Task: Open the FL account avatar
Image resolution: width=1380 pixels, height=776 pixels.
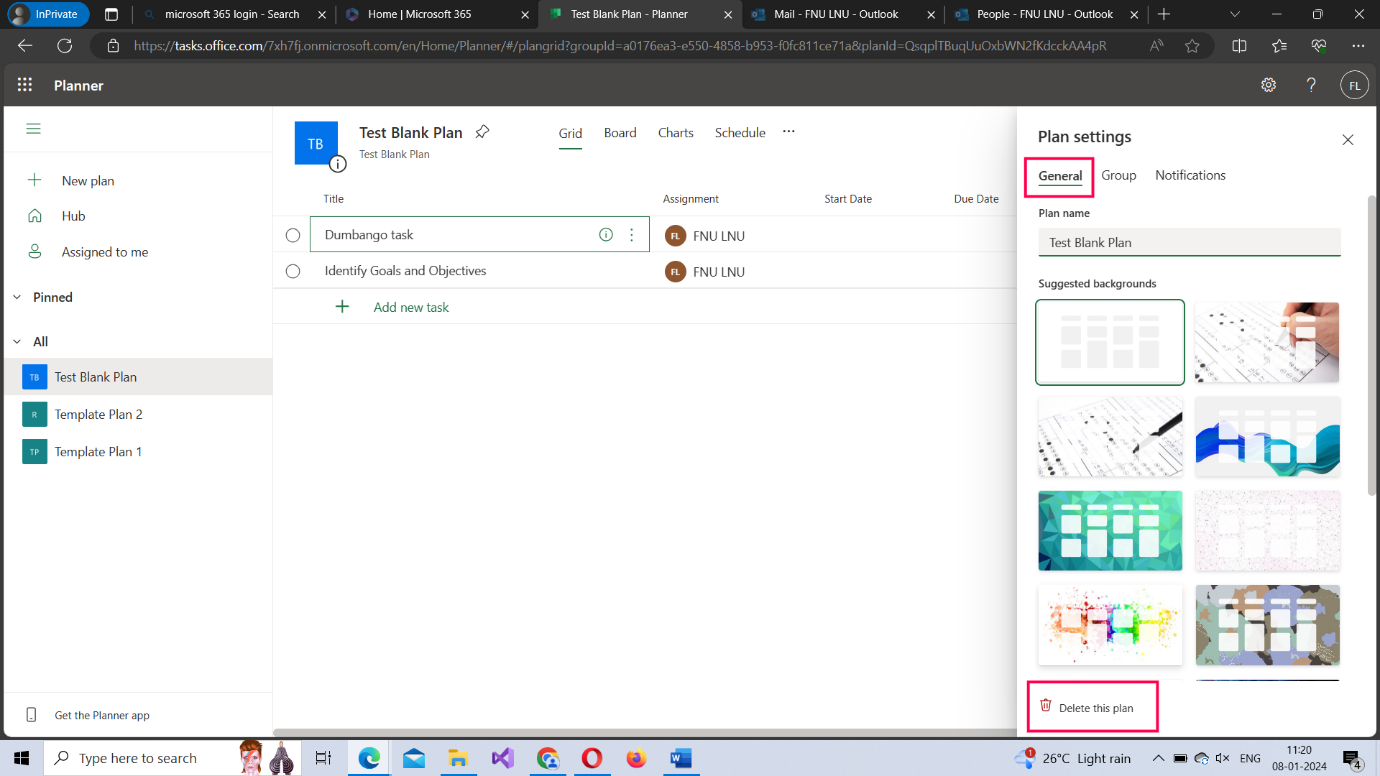Action: click(x=1354, y=85)
